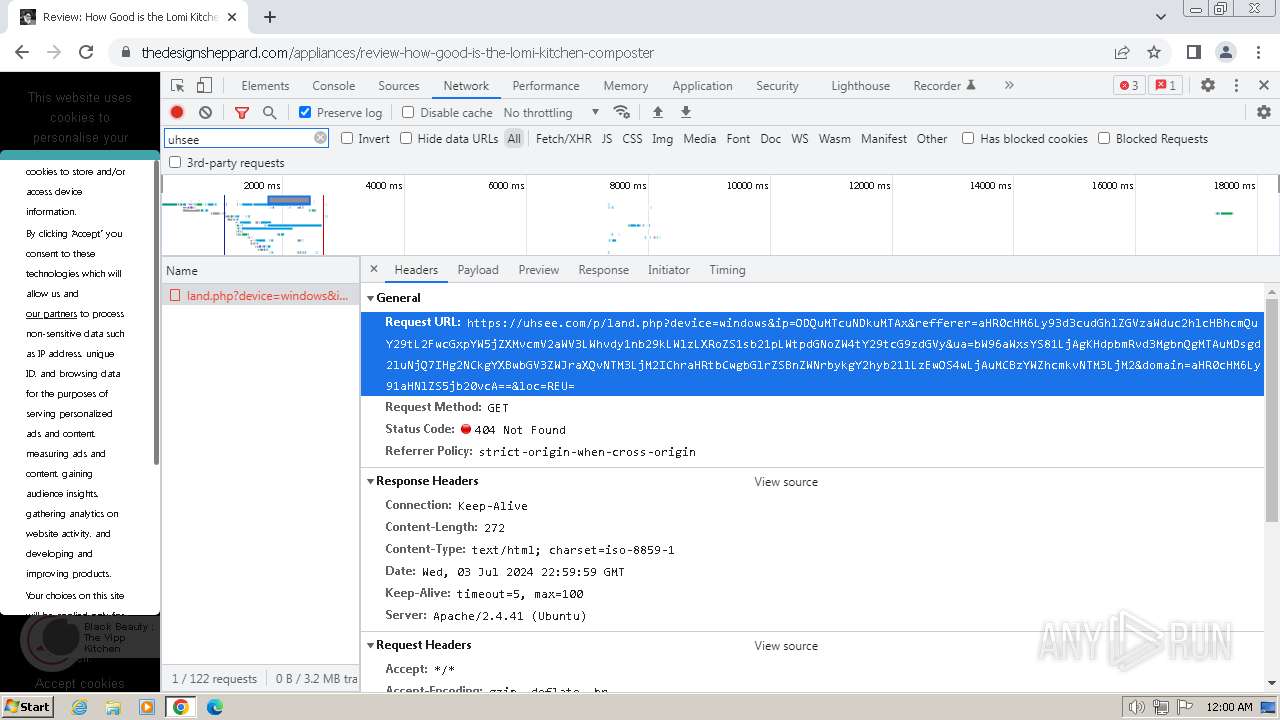1280x720 pixels.
Task: Open the Lighthouse panel
Action: pos(860,86)
